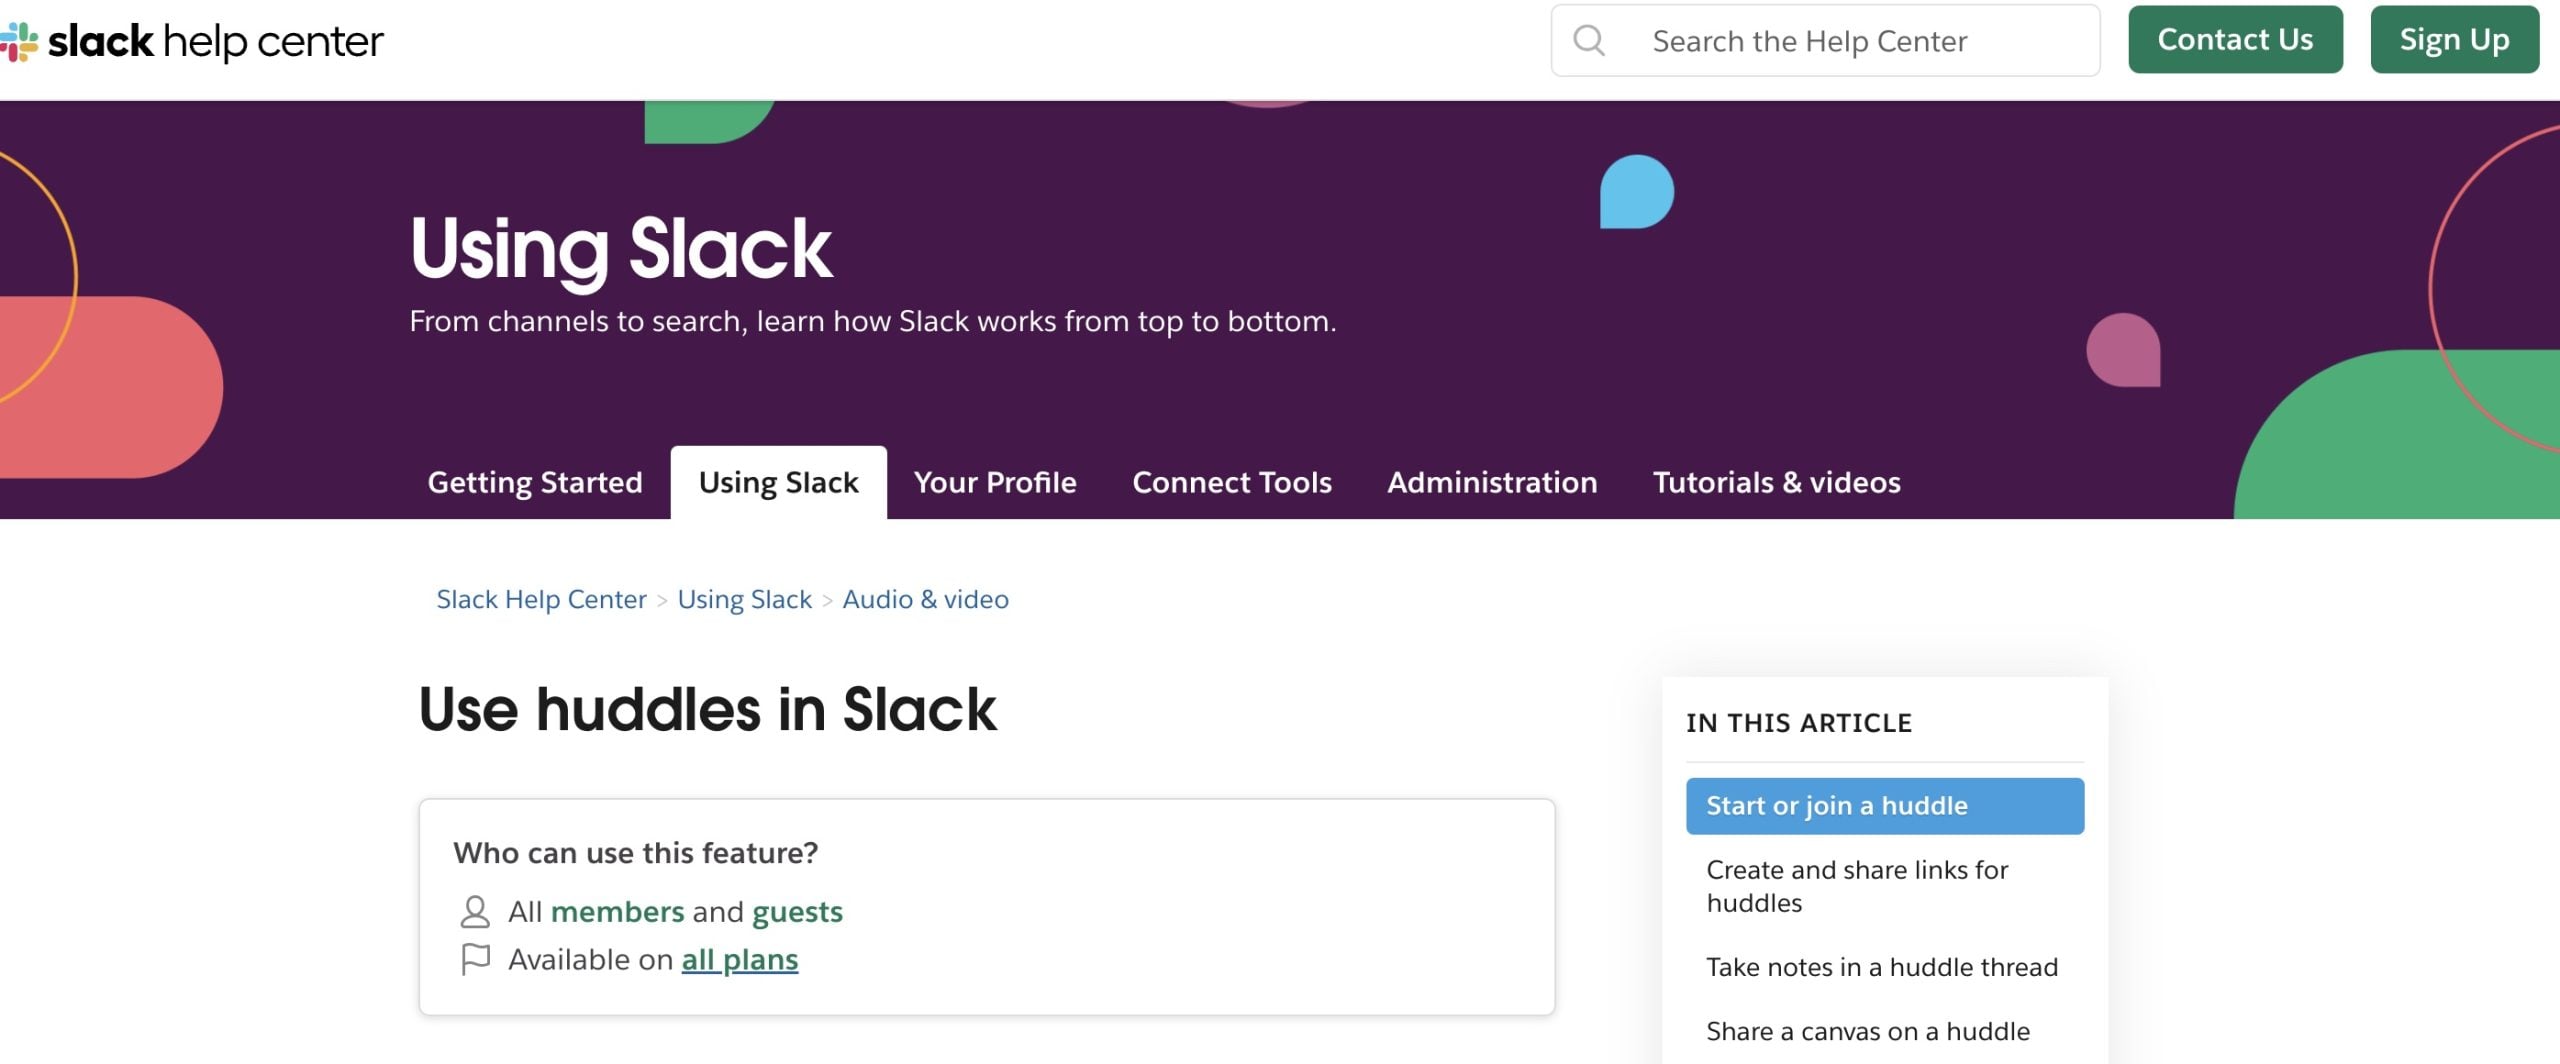Follow the Slack Help Center breadcrumb

tap(541, 599)
